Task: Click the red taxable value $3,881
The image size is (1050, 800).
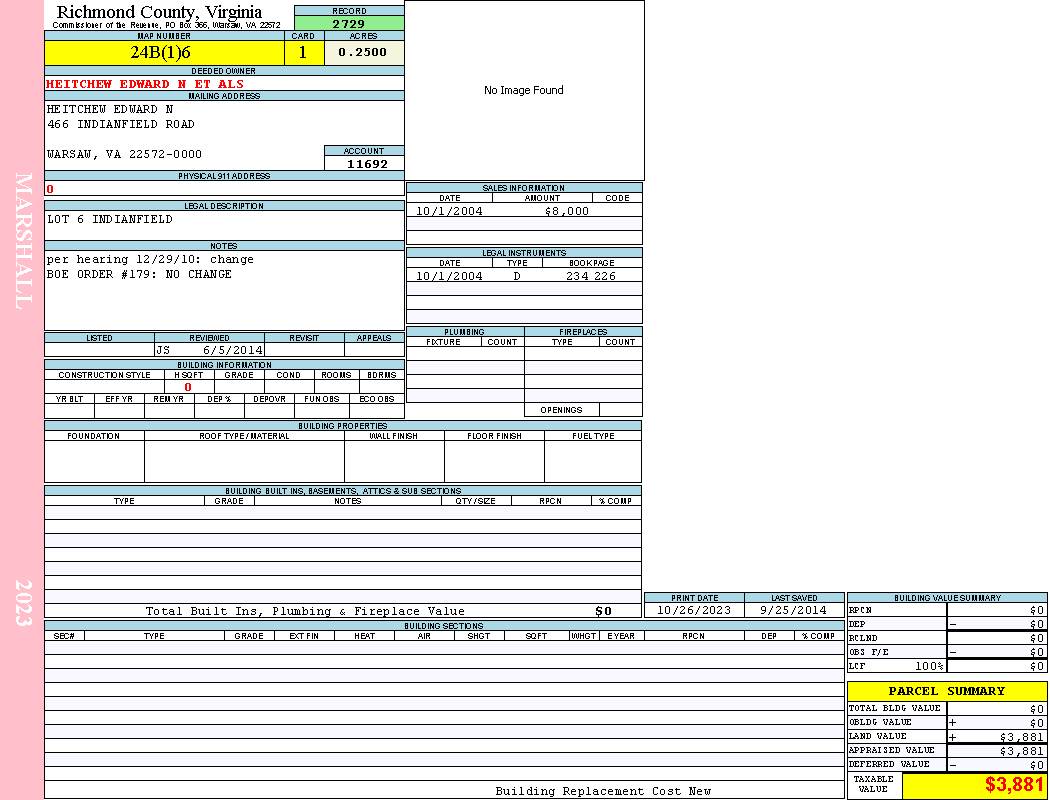Action: coord(1012,785)
